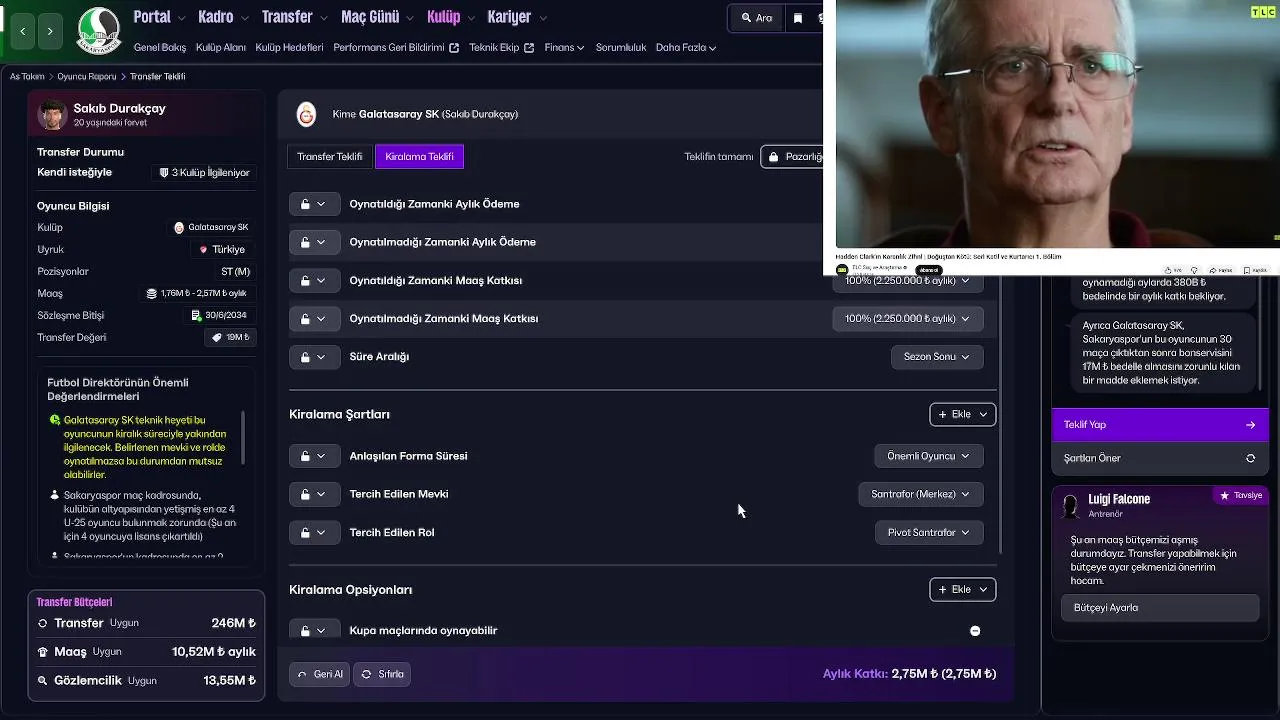Open the Portal menu
This screenshot has height=720, width=1280.
coord(159,17)
